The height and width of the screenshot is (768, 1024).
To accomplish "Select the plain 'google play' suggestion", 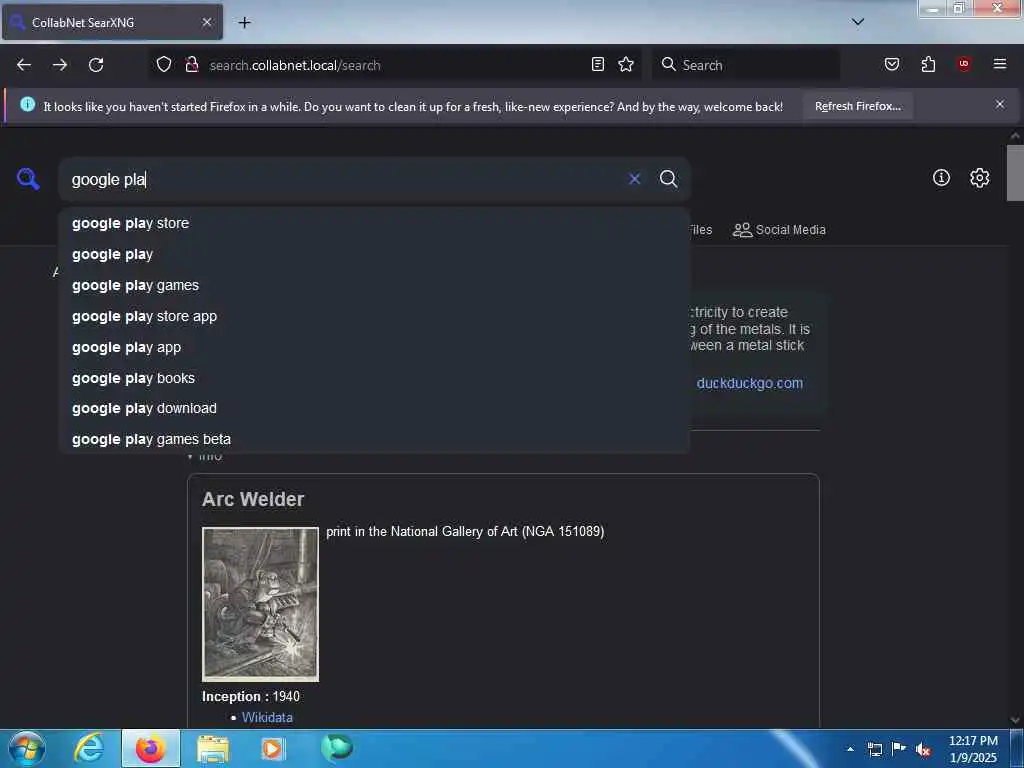I will (x=374, y=255).
